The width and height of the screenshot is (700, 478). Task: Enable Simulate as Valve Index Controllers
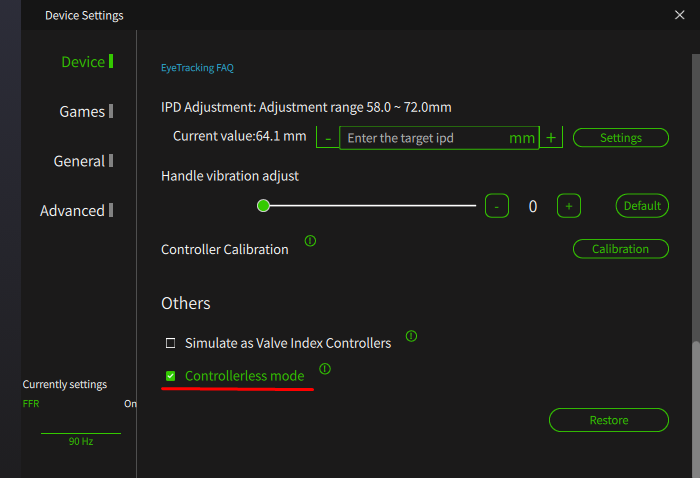[x=171, y=343]
